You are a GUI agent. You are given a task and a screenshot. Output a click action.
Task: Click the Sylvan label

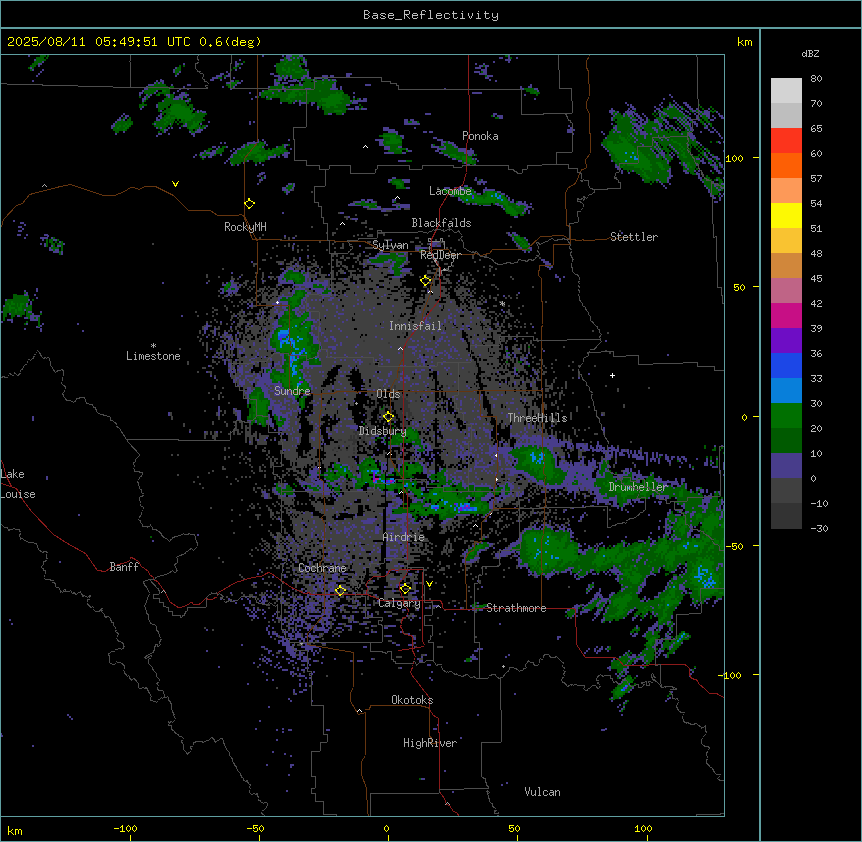(390, 245)
